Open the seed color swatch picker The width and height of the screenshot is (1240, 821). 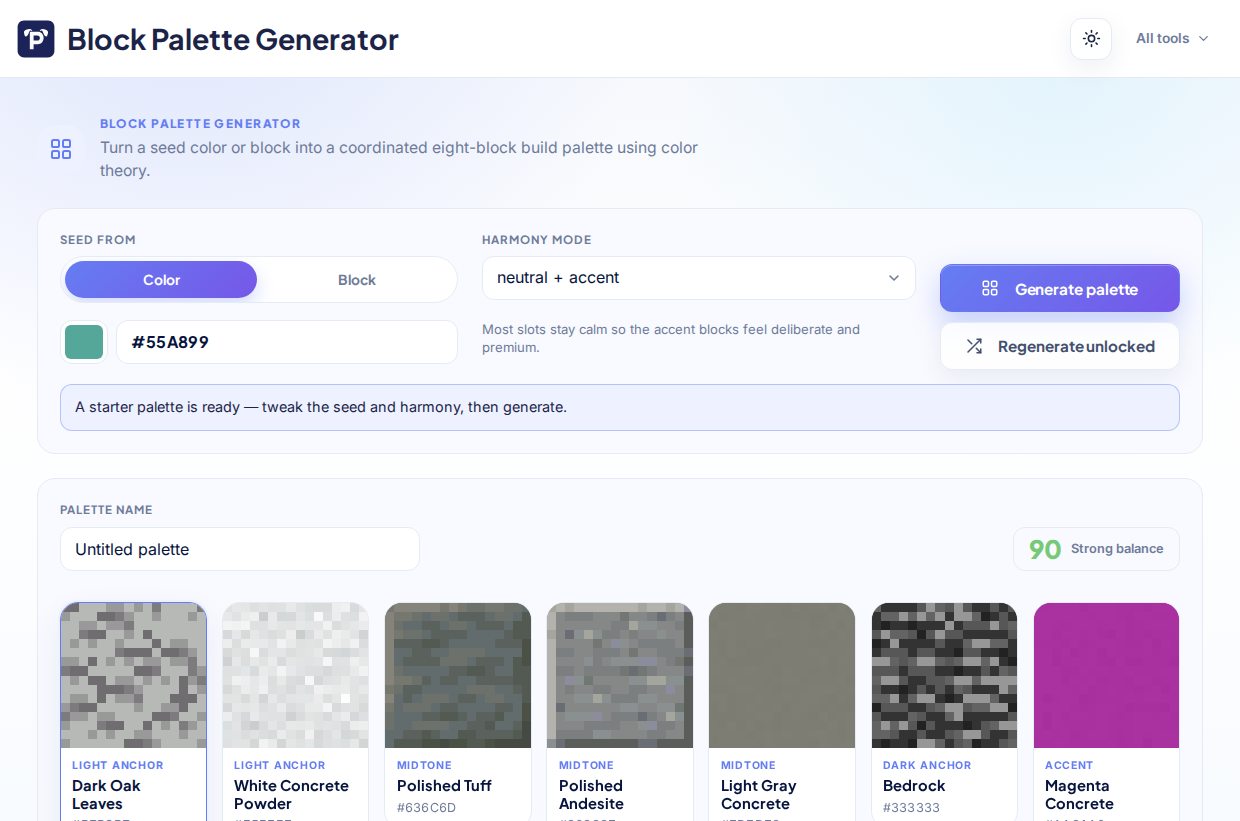pyautogui.click(x=84, y=342)
